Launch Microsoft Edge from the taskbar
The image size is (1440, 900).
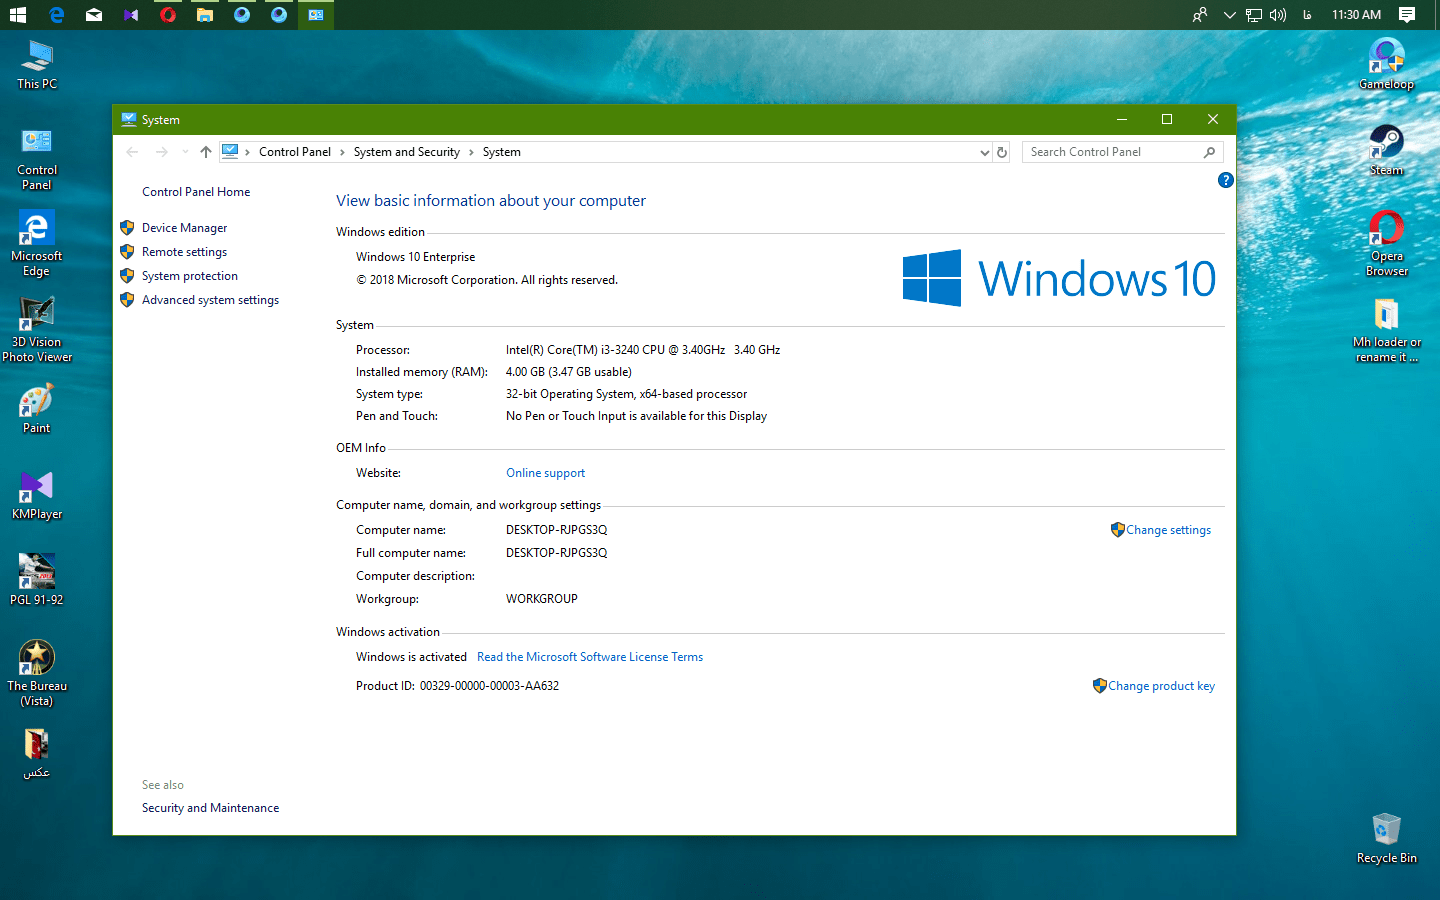(x=56, y=15)
